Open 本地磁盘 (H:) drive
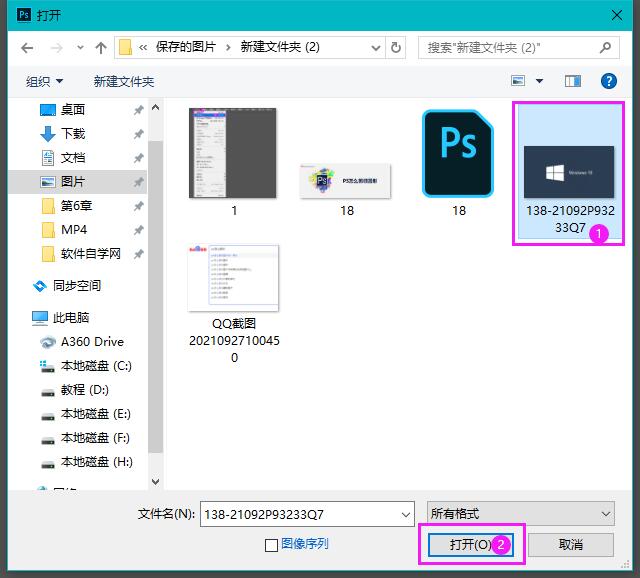 (97, 462)
